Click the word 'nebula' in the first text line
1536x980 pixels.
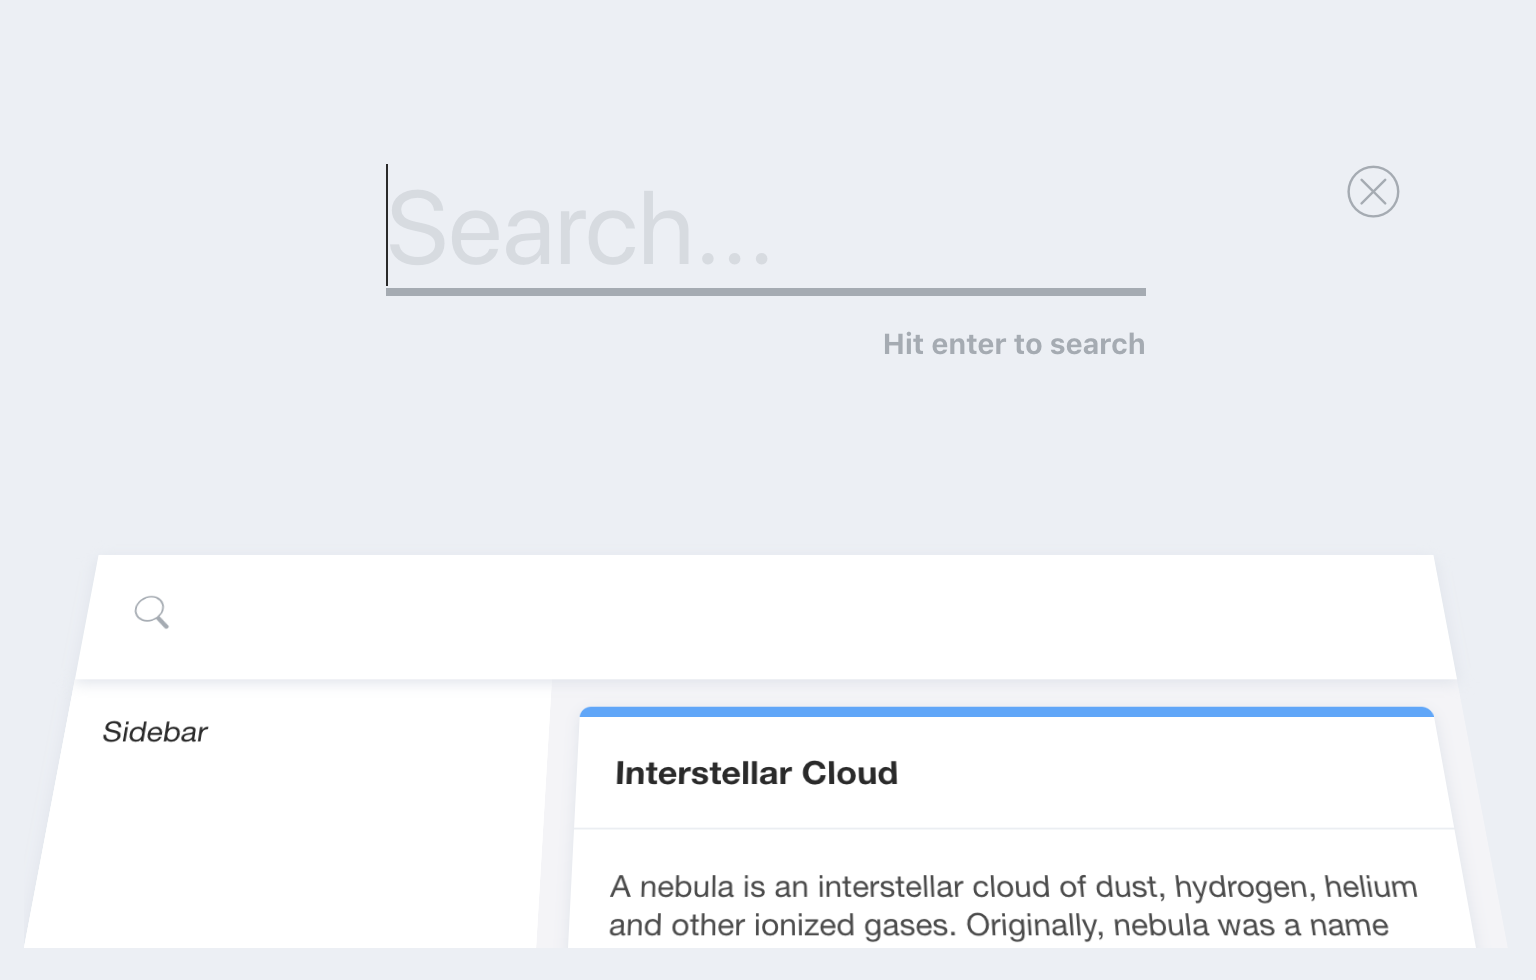point(687,887)
